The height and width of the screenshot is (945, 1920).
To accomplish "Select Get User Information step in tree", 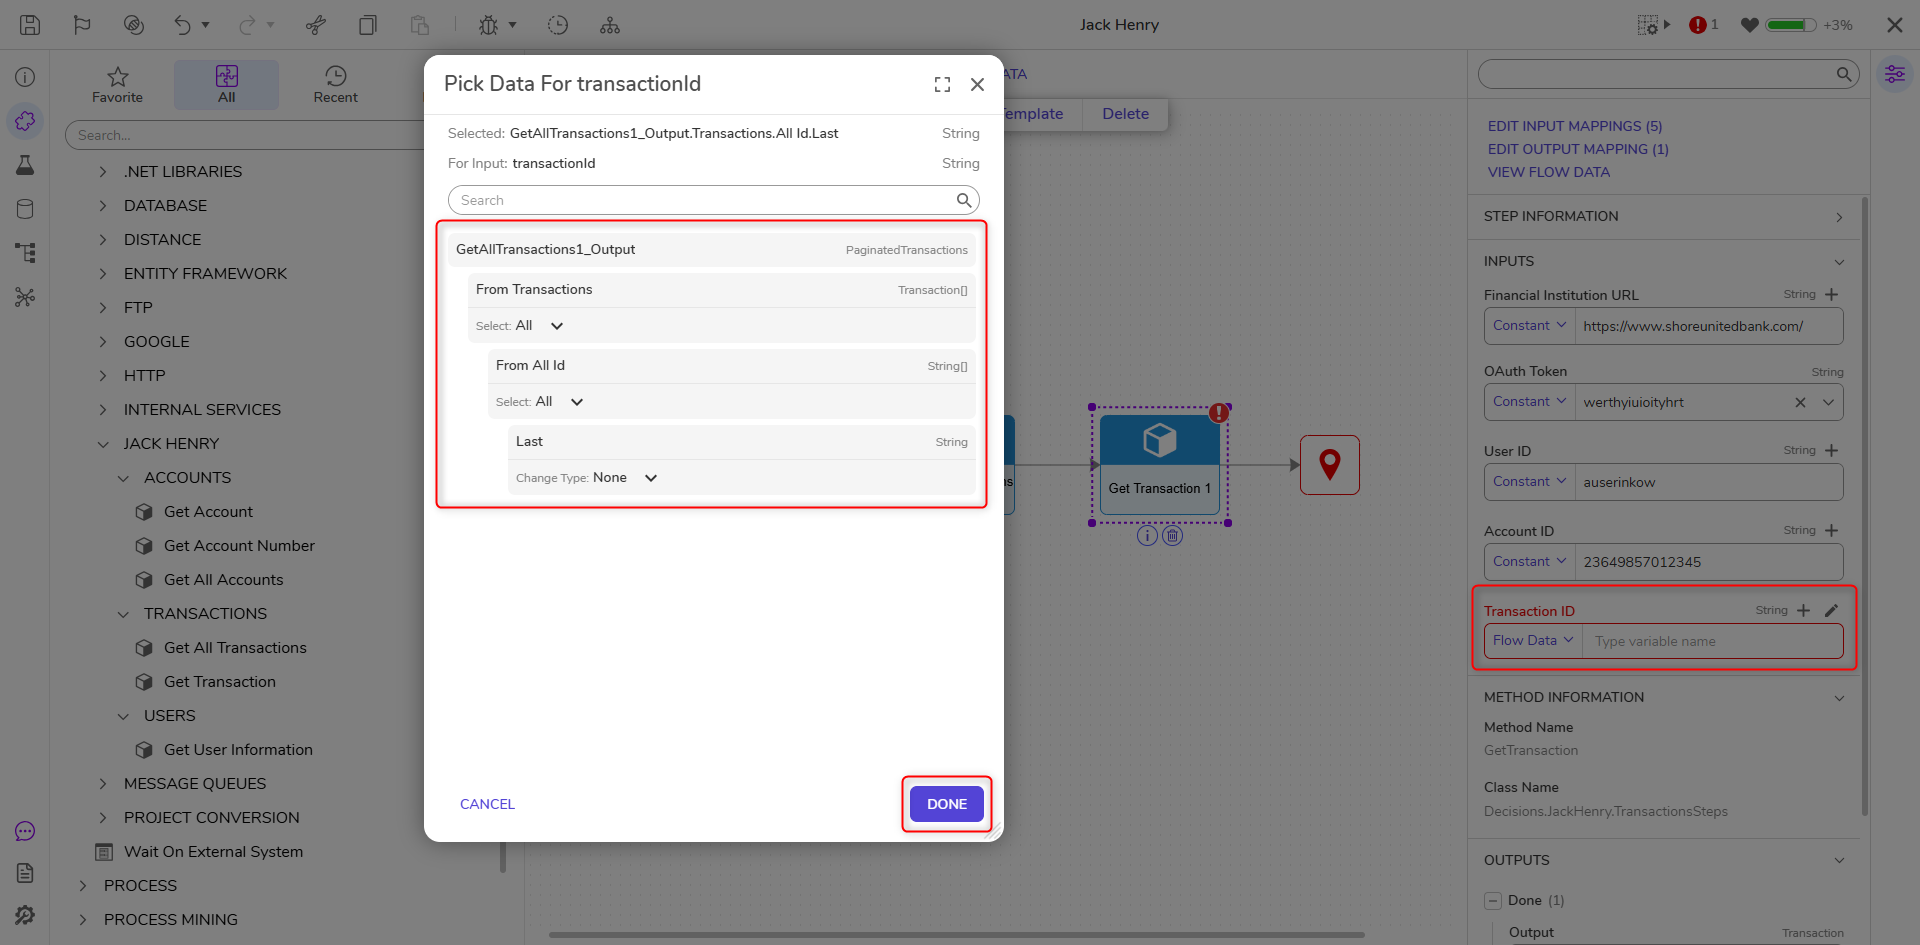I will pos(238,750).
